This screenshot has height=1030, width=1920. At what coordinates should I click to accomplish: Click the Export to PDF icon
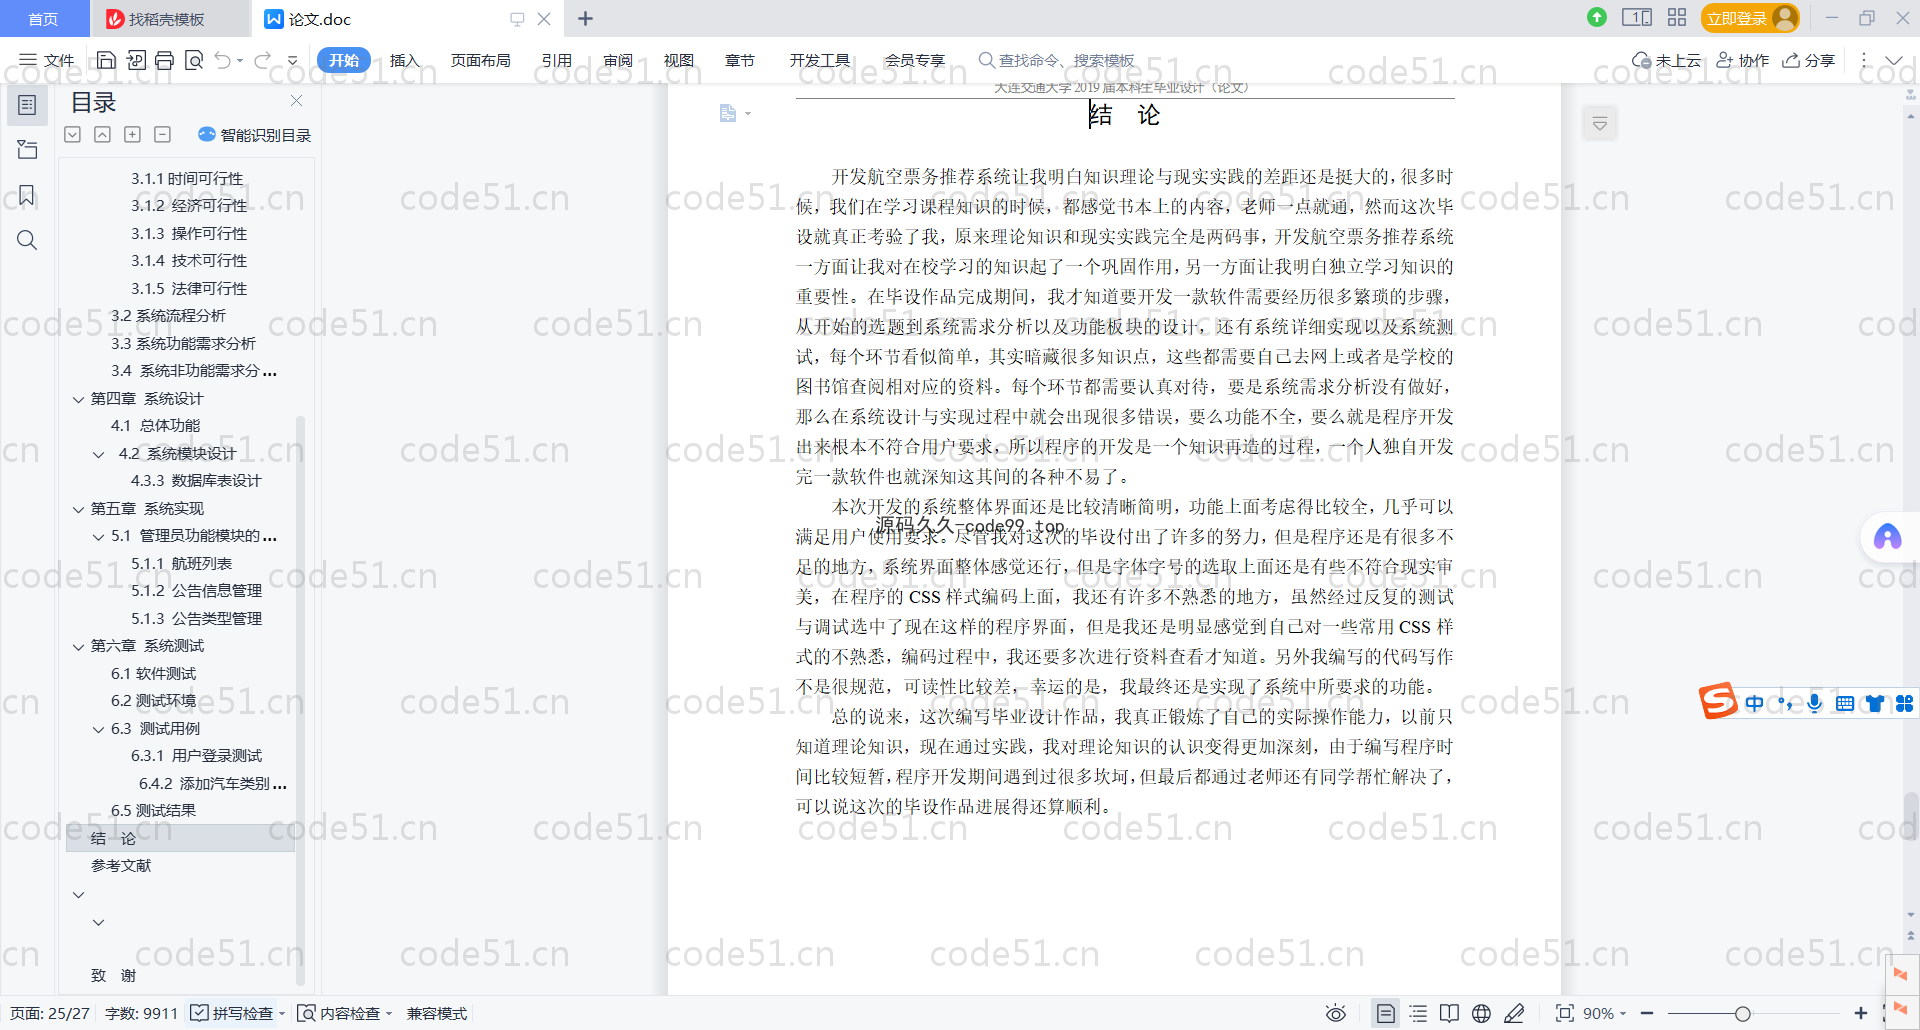(136, 60)
